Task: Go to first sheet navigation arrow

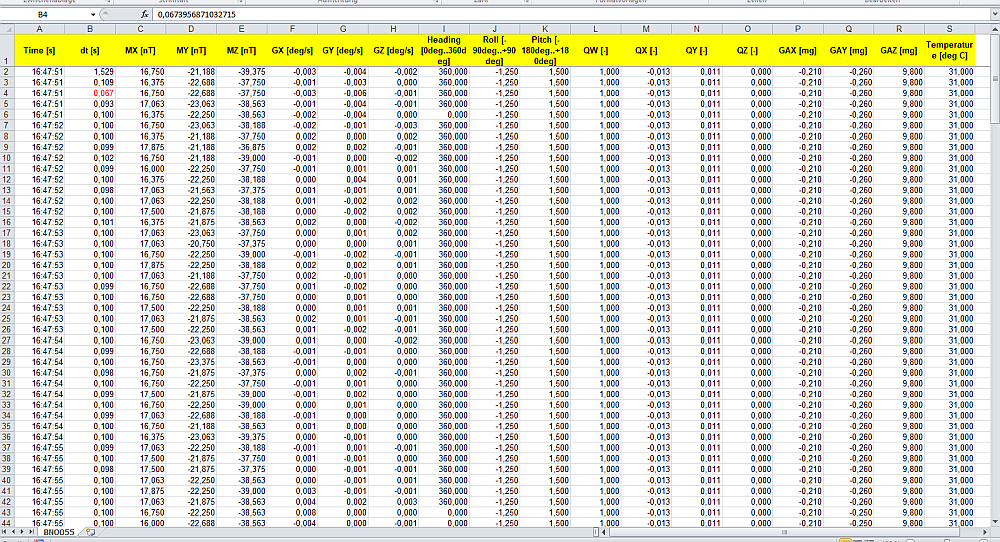Action: 6,532
